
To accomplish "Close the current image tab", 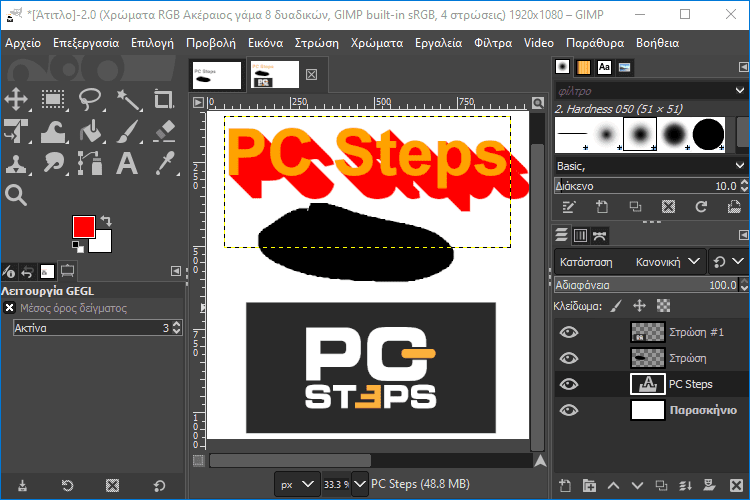I will click(311, 75).
